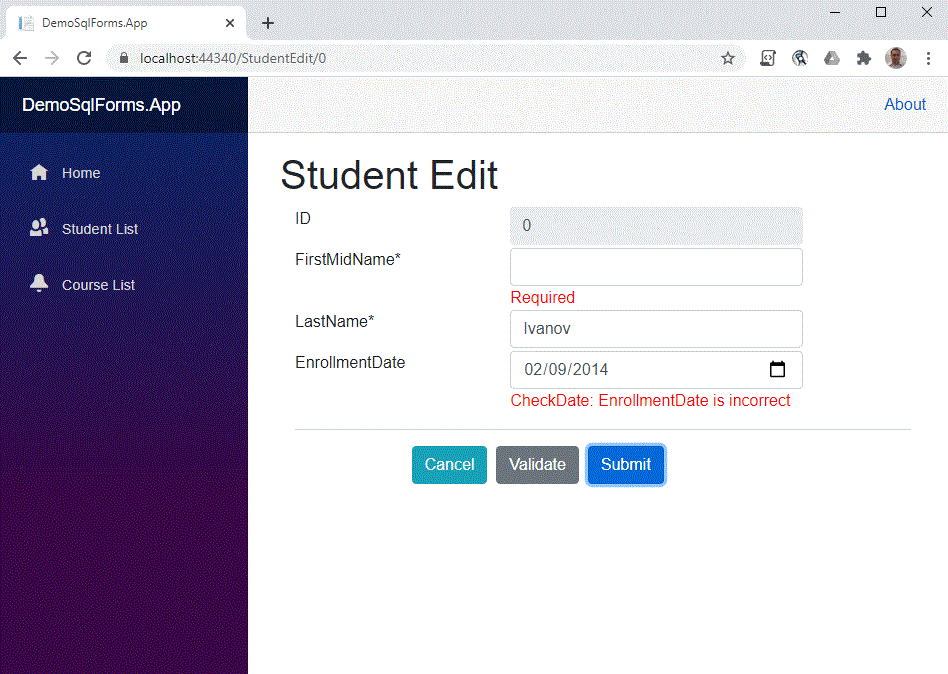Close the DemoSqlForms.App tab

click(230, 23)
